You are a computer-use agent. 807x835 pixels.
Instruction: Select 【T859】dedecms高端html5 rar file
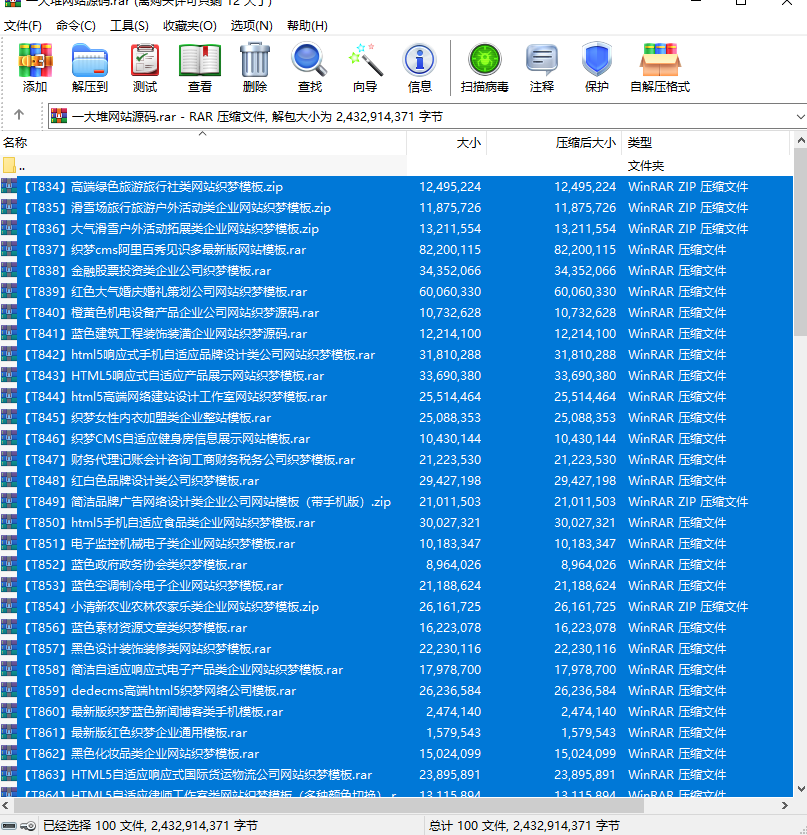click(396, 691)
